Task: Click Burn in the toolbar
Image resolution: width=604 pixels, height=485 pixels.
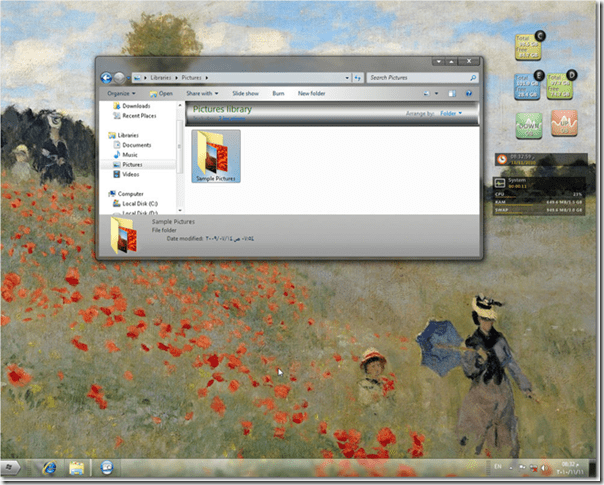Action: coord(277,93)
